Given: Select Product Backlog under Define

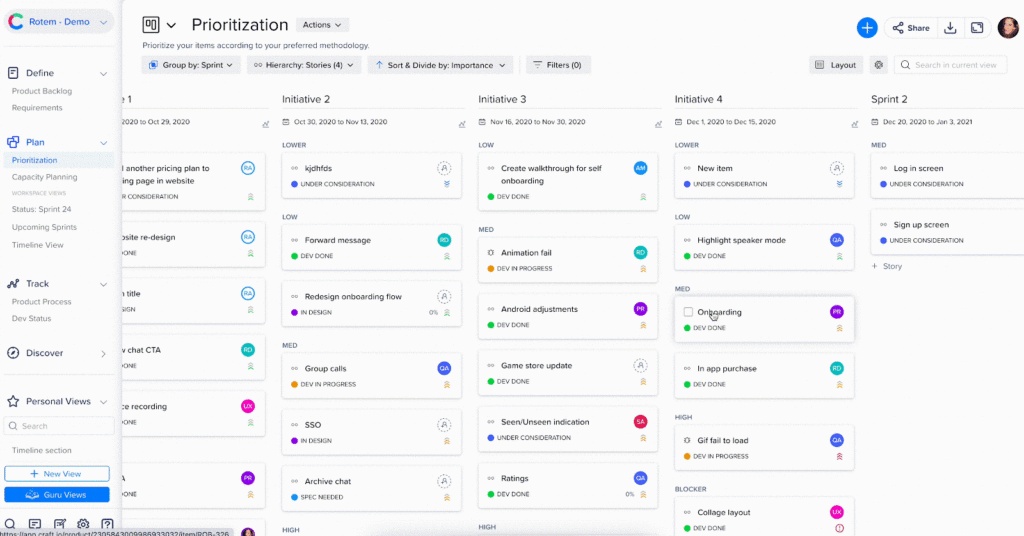Looking at the screenshot, I should coord(41,91).
